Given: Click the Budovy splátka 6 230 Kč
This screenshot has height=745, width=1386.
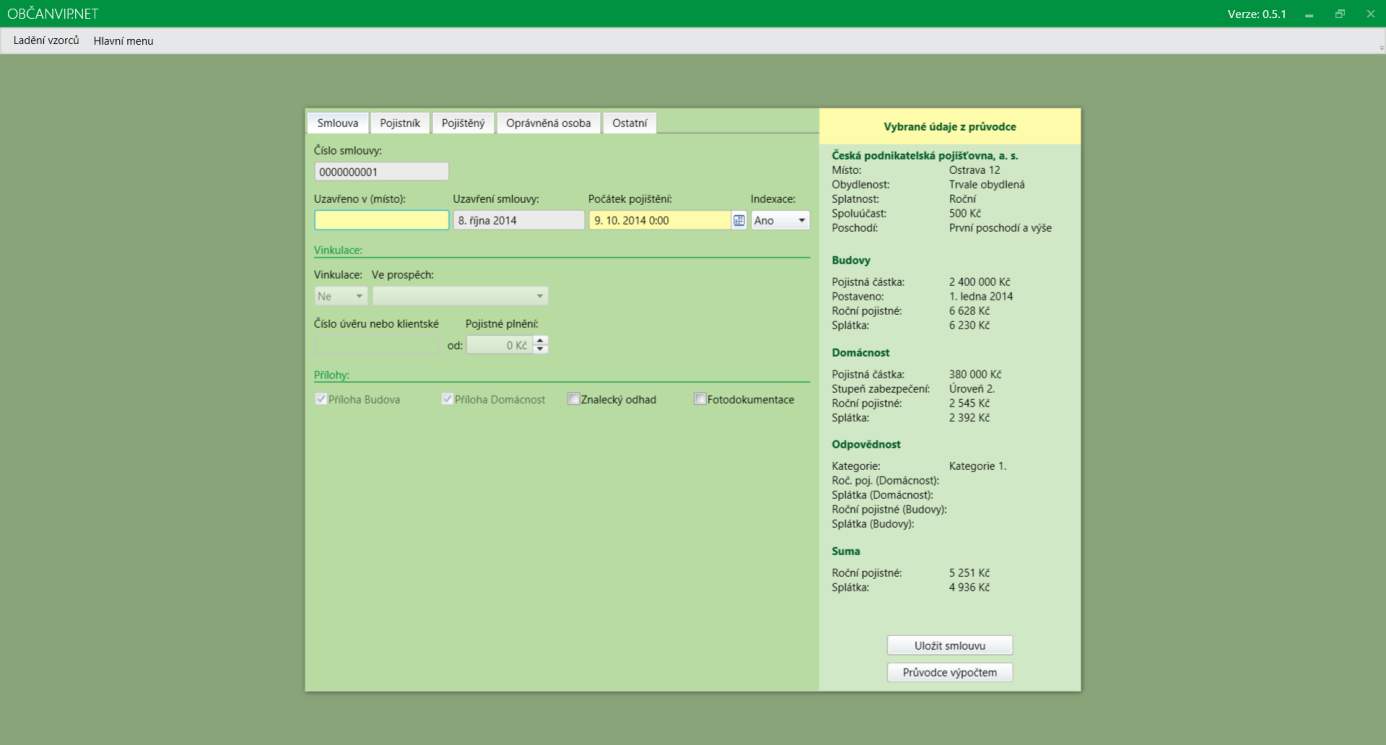Looking at the screenshot, I should [x=969, y=325].
